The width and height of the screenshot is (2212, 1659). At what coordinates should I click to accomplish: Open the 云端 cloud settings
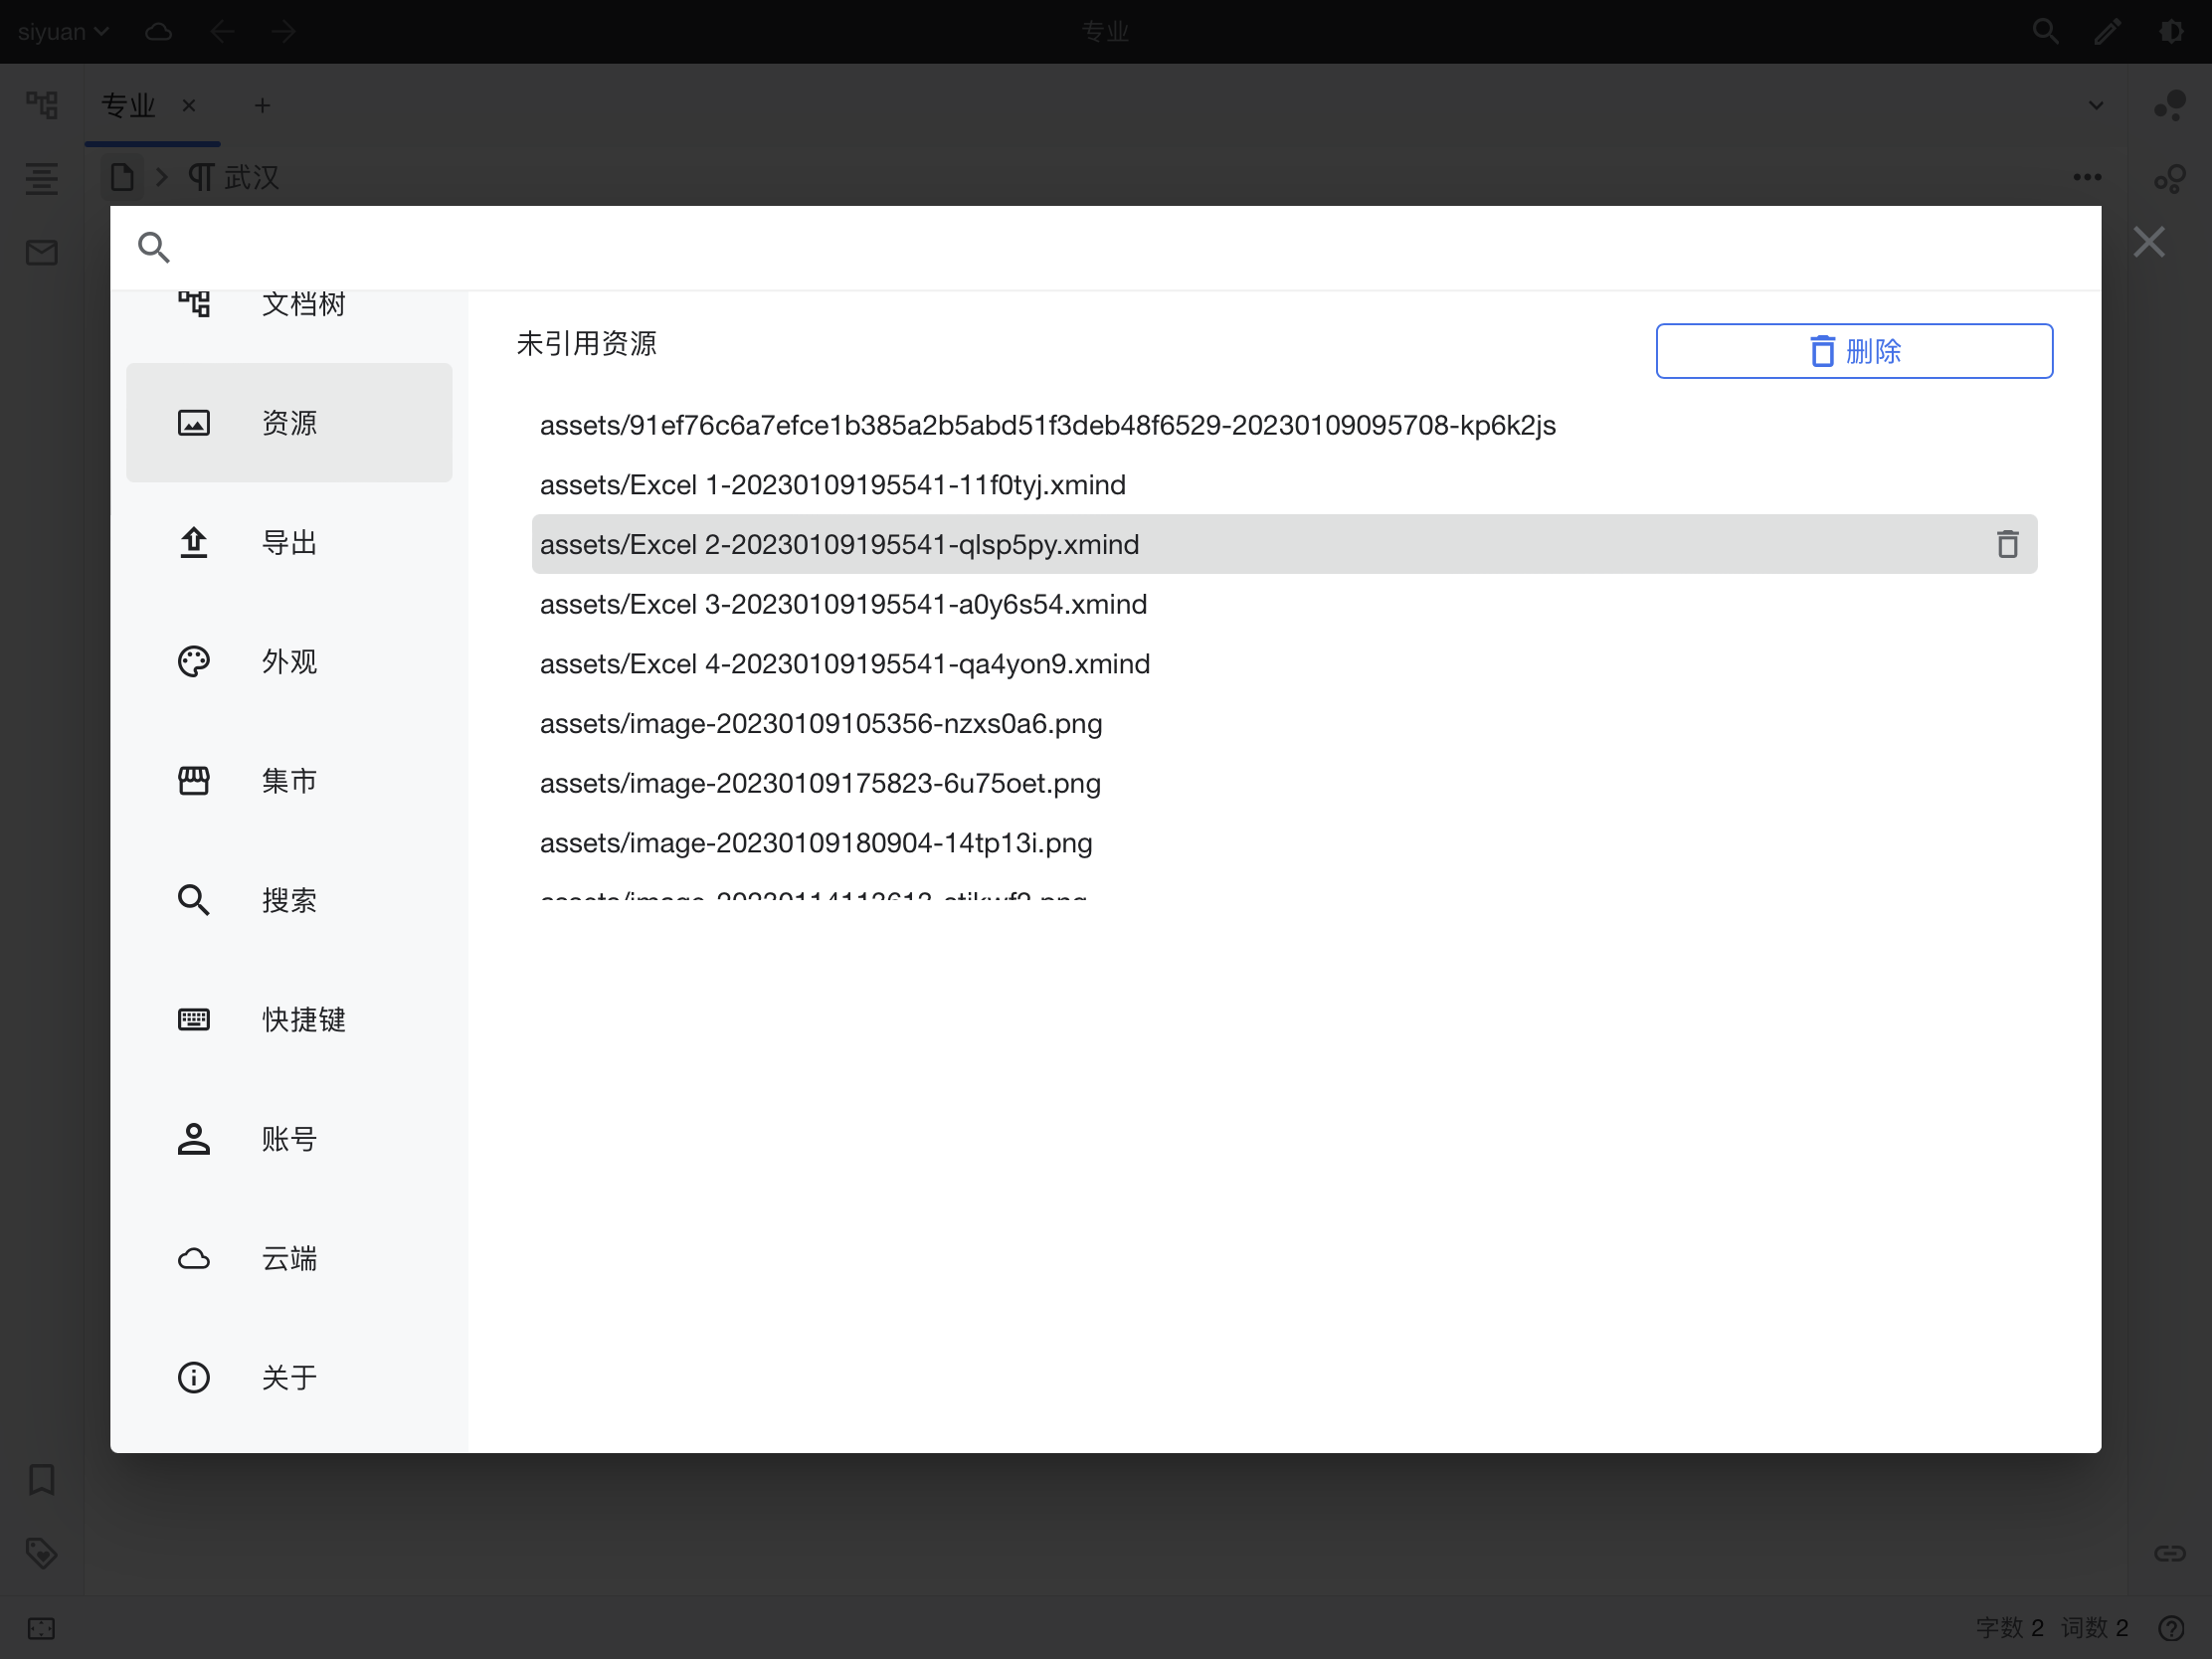coord(288,1258)
